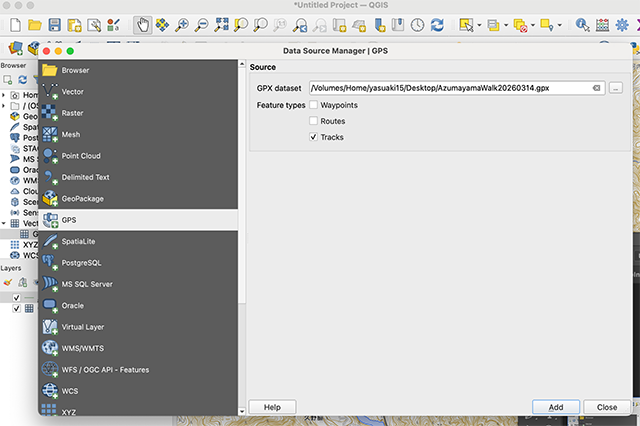Expand the Home node in Browser
This screenshot has width=640, height=426.
click(4, 95)
